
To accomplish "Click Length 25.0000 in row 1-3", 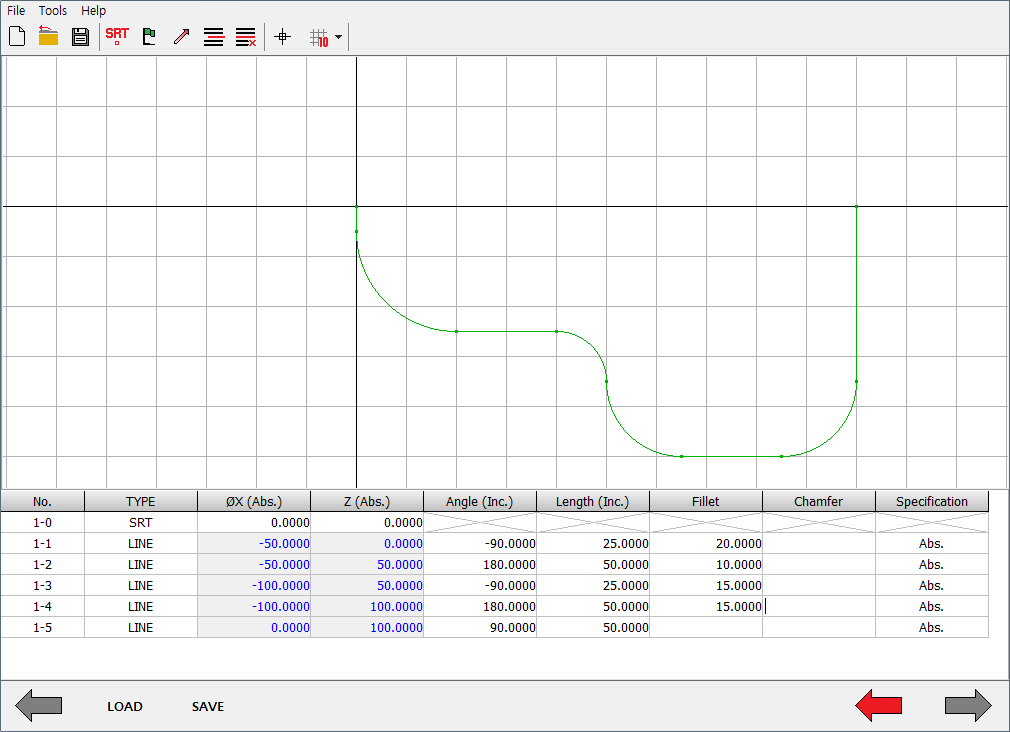I will pos(593,586).
